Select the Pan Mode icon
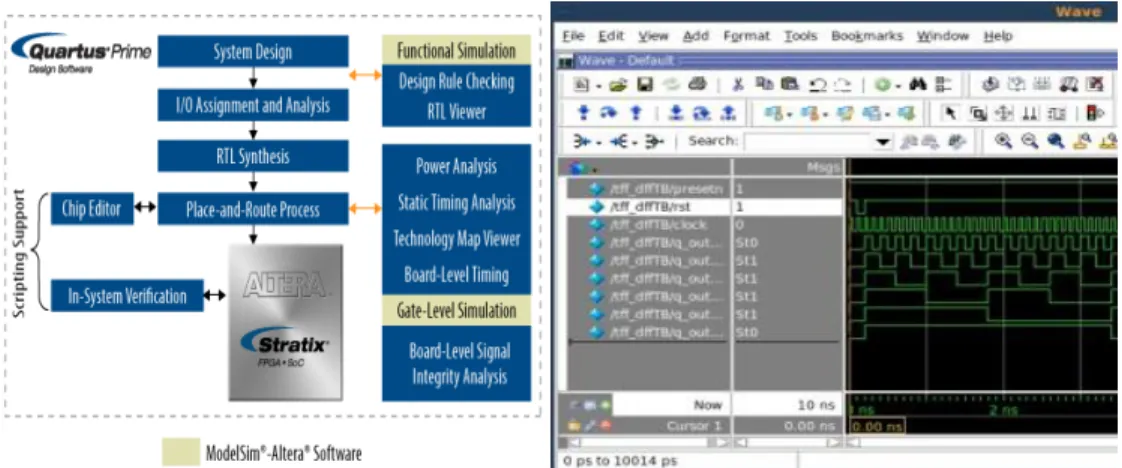The height and width of the screenshot is (468, 1122). 1003,113
